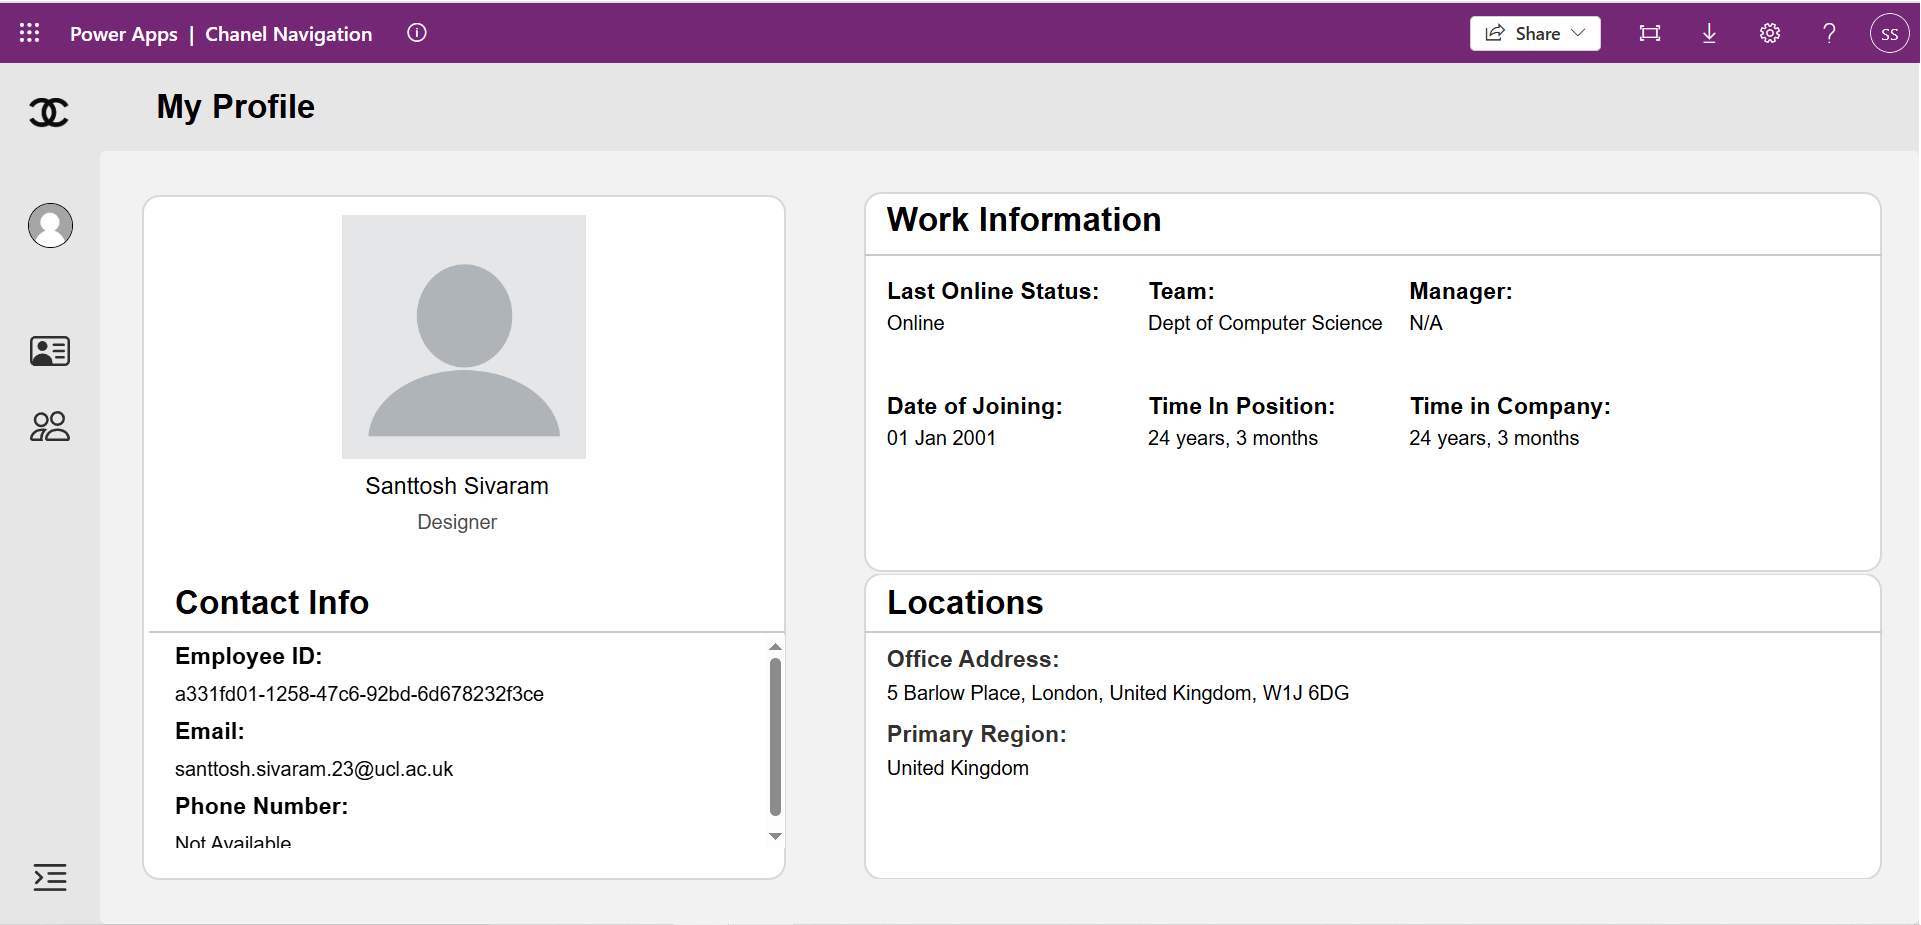Click the Chanel logo icon
1921x925 pixels.
49,112
